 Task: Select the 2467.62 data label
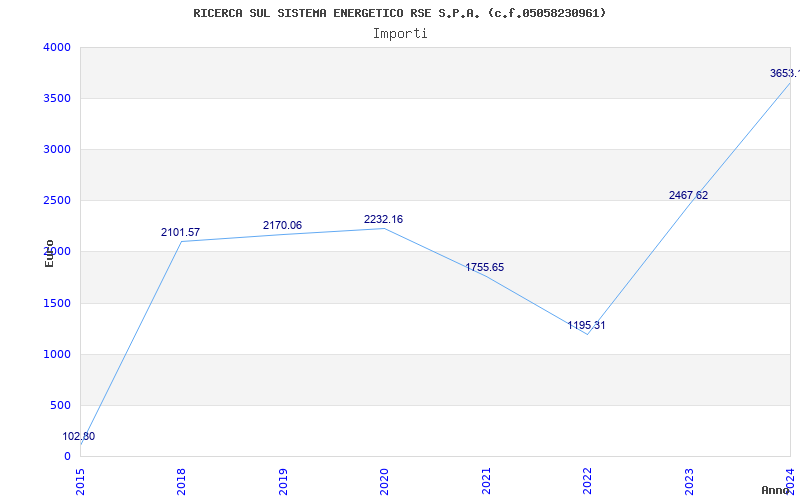pos(688,195)
